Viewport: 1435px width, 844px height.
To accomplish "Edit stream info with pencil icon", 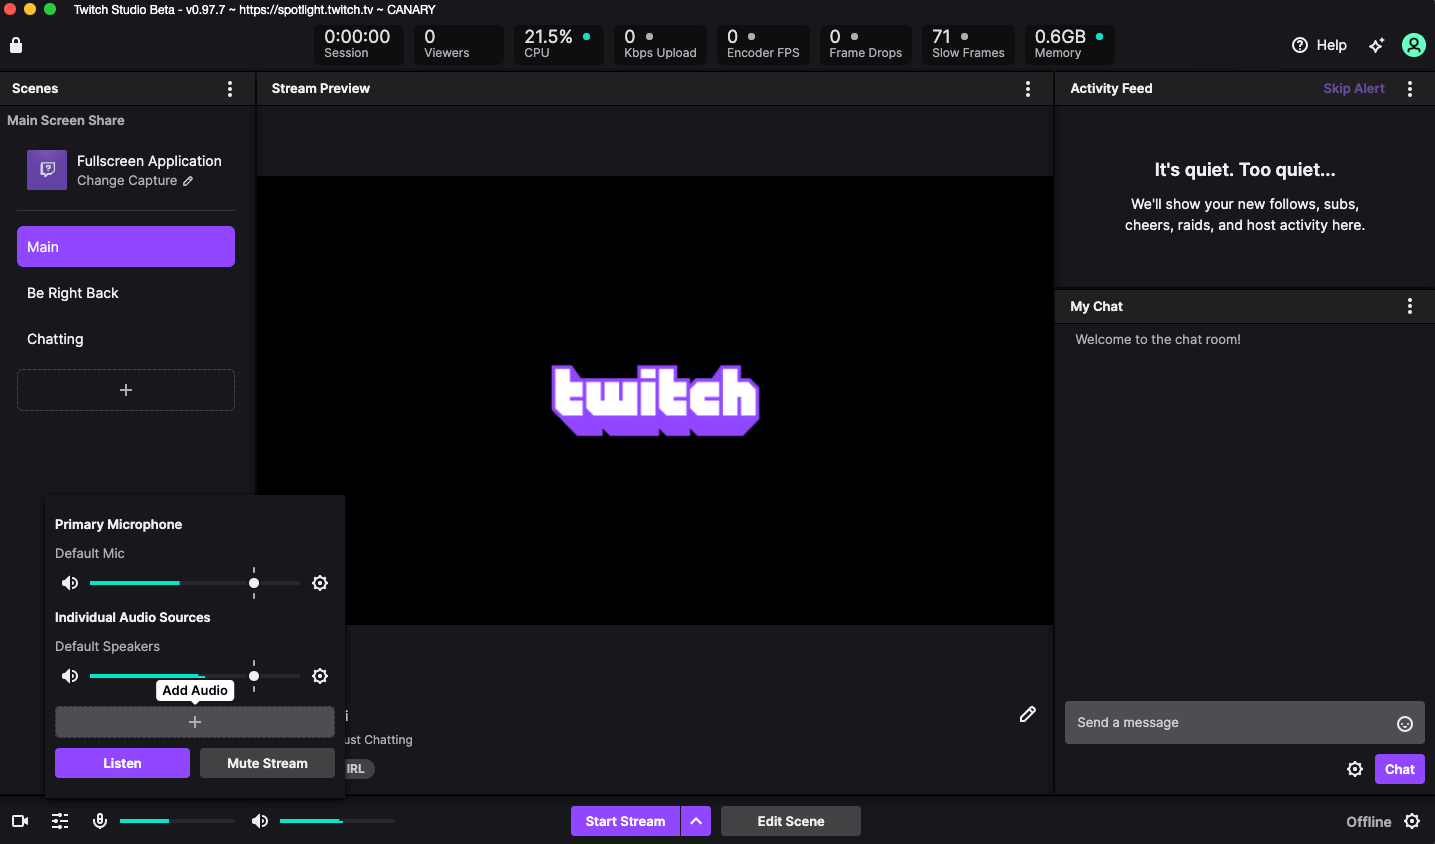I will point(1027,714).
